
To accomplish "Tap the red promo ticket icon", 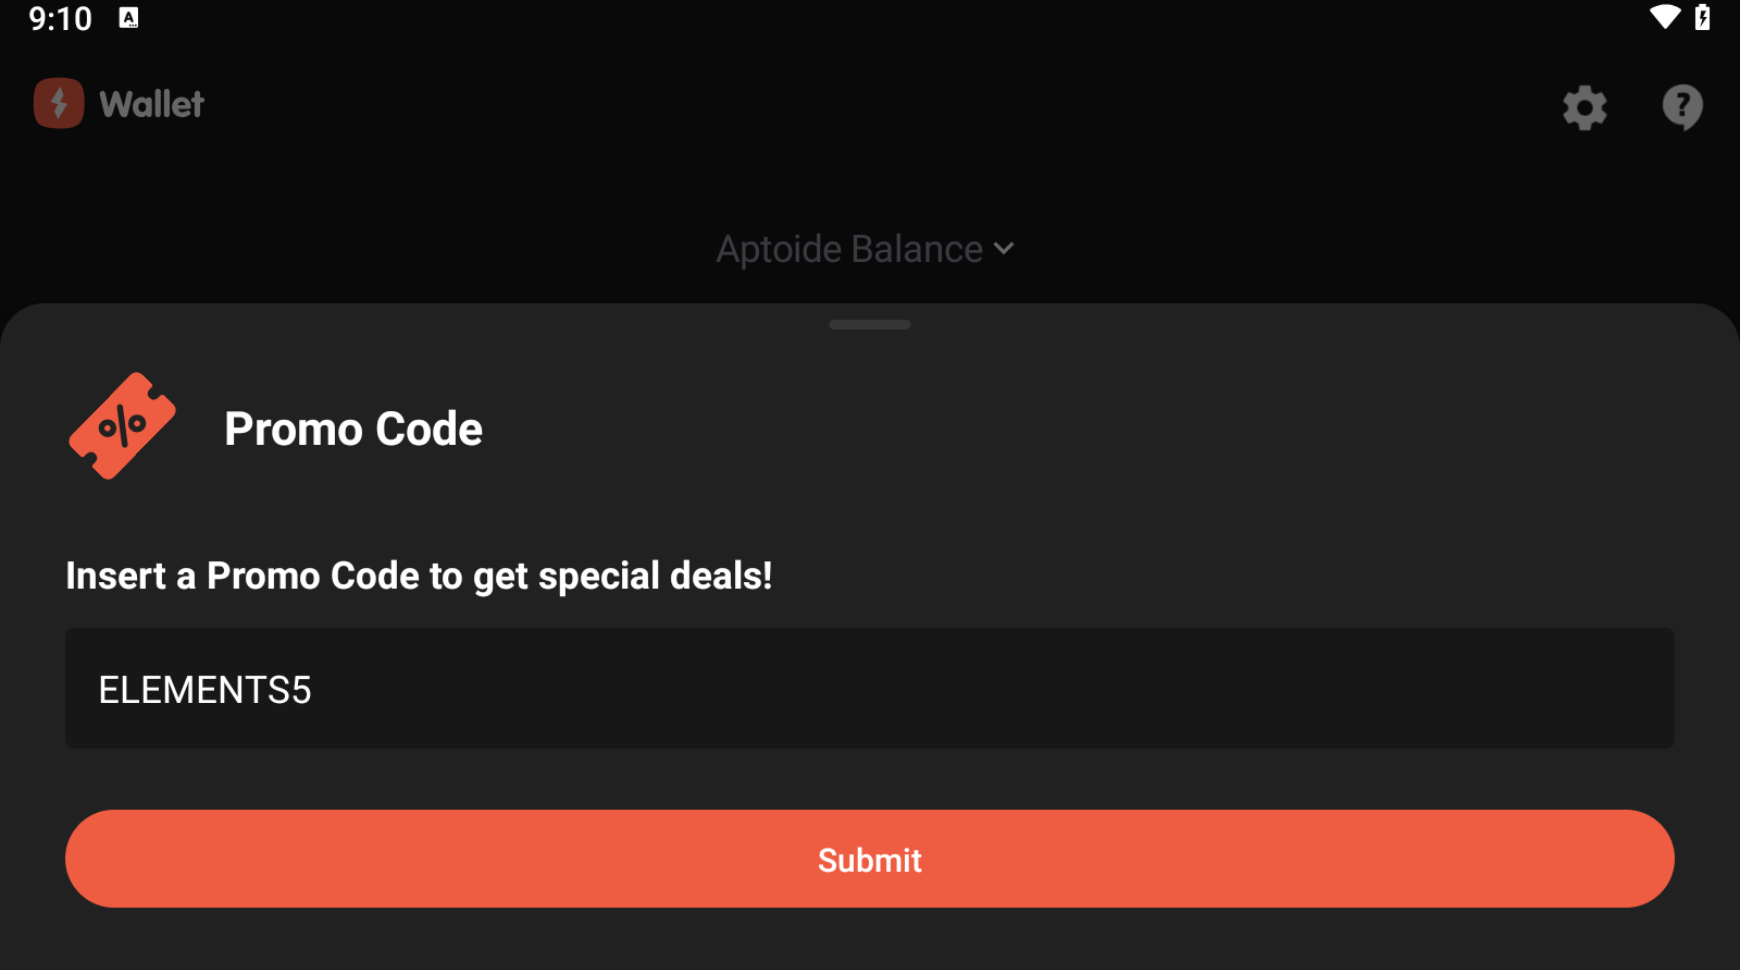I will tap(122, 426).
